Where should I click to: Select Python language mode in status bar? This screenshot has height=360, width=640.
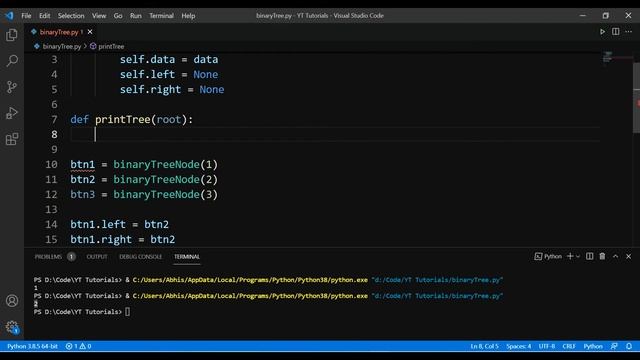593,346
